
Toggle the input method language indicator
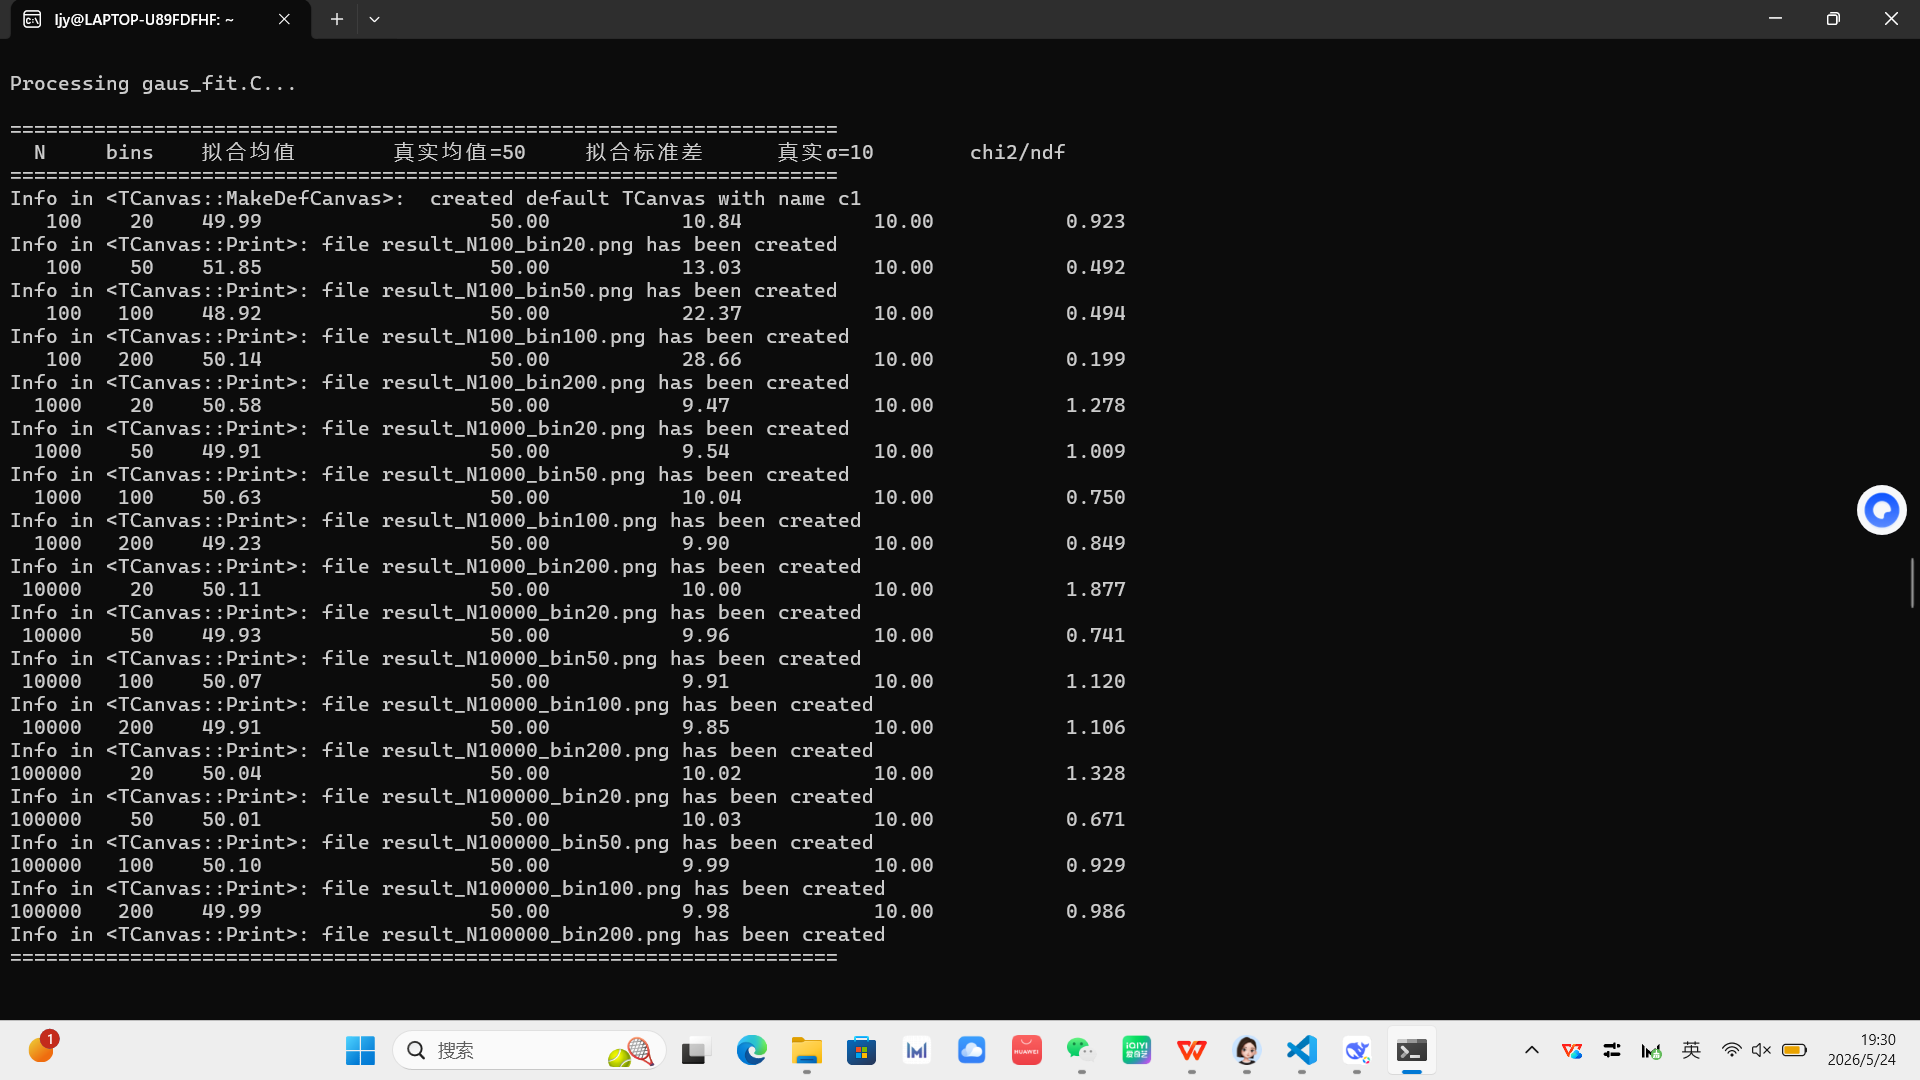[x=1691, y=1050]
